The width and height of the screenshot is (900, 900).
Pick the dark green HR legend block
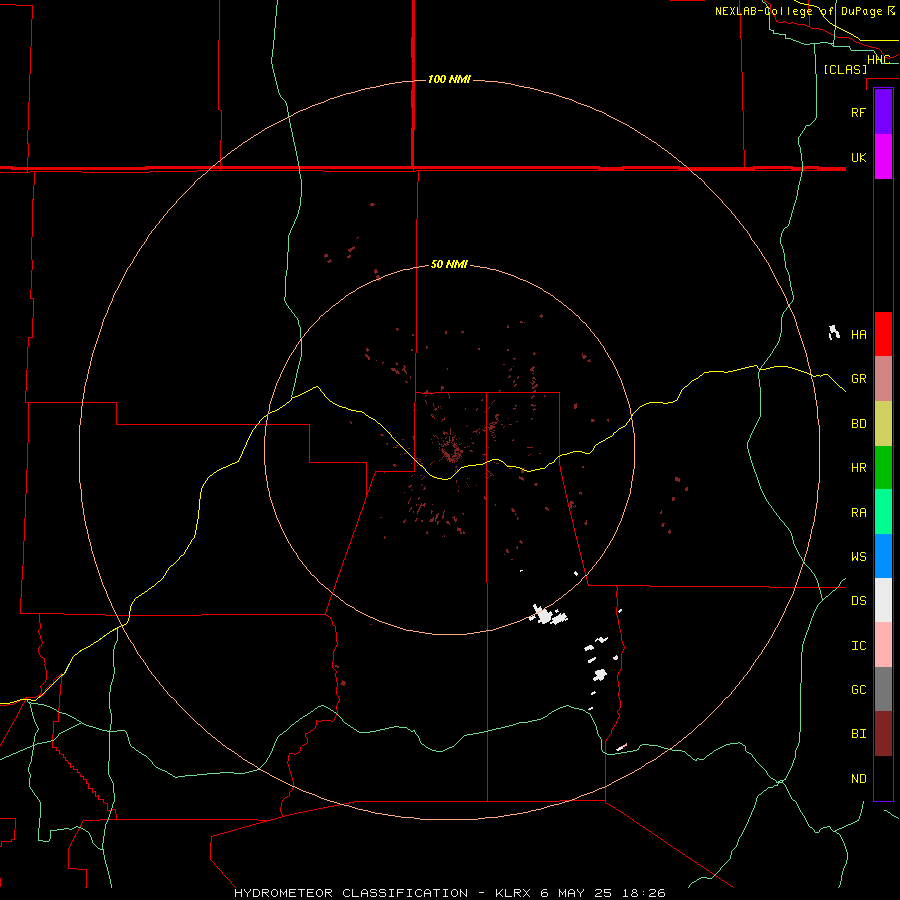tap(883, 468)
